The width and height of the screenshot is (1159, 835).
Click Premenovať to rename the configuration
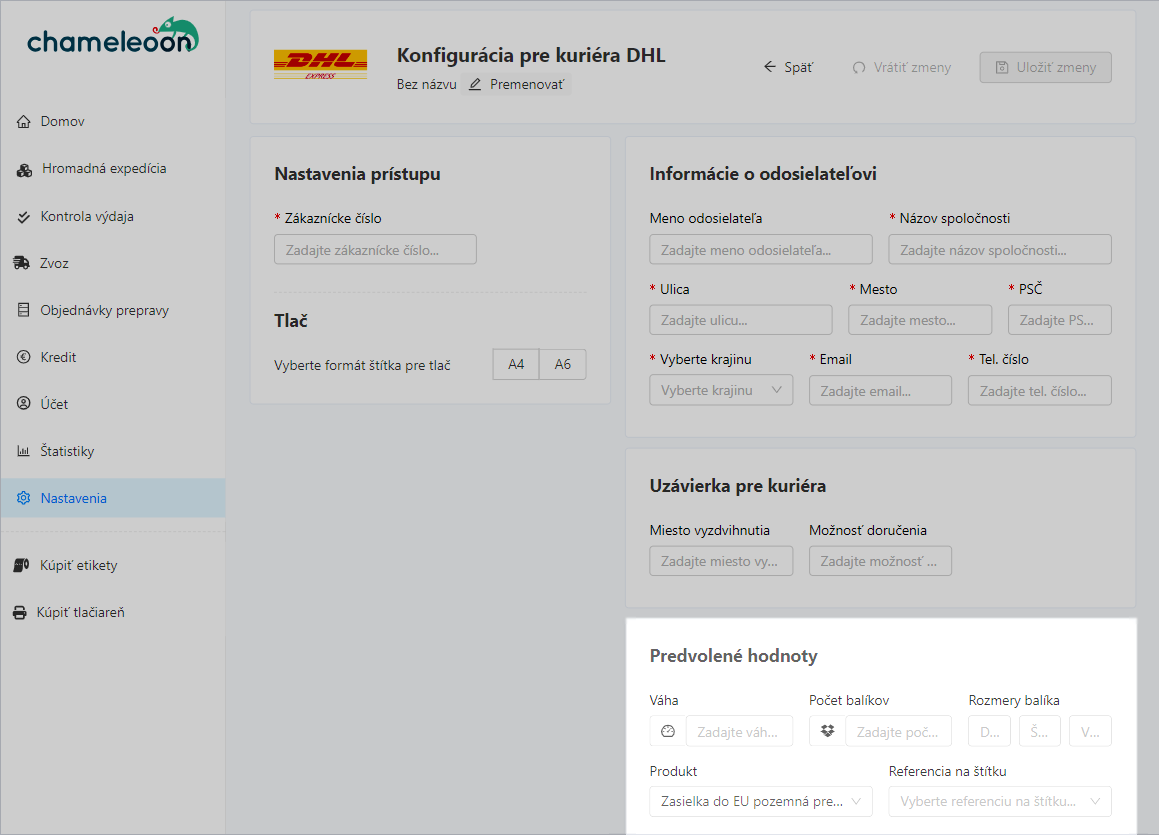click(527, 85)
